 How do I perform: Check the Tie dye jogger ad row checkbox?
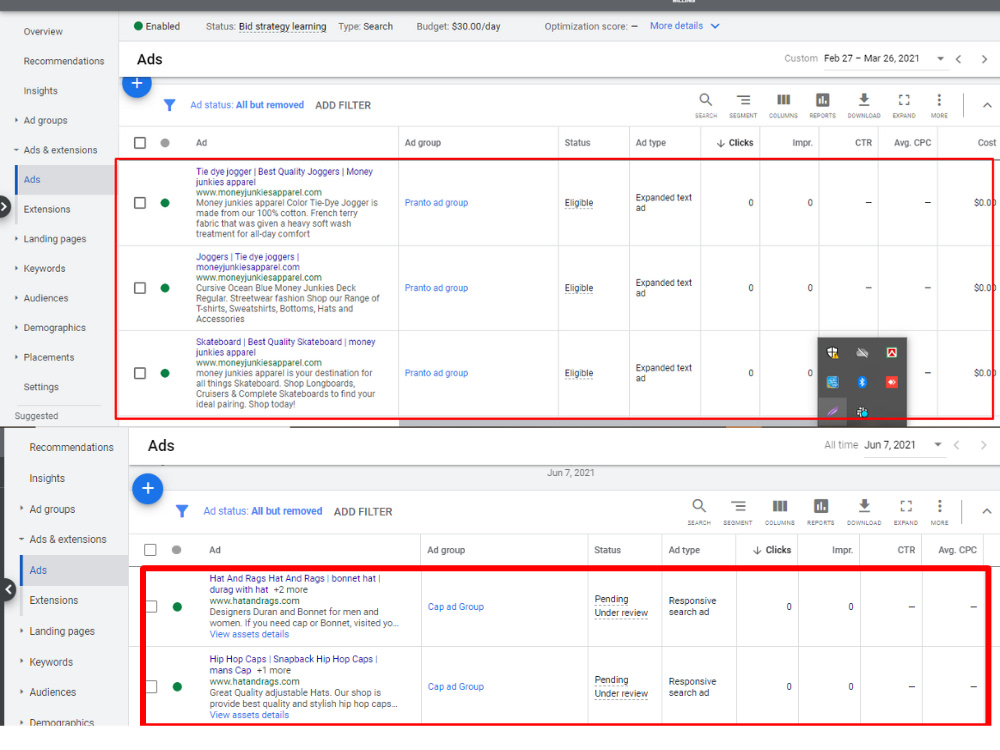coord(140,203)
